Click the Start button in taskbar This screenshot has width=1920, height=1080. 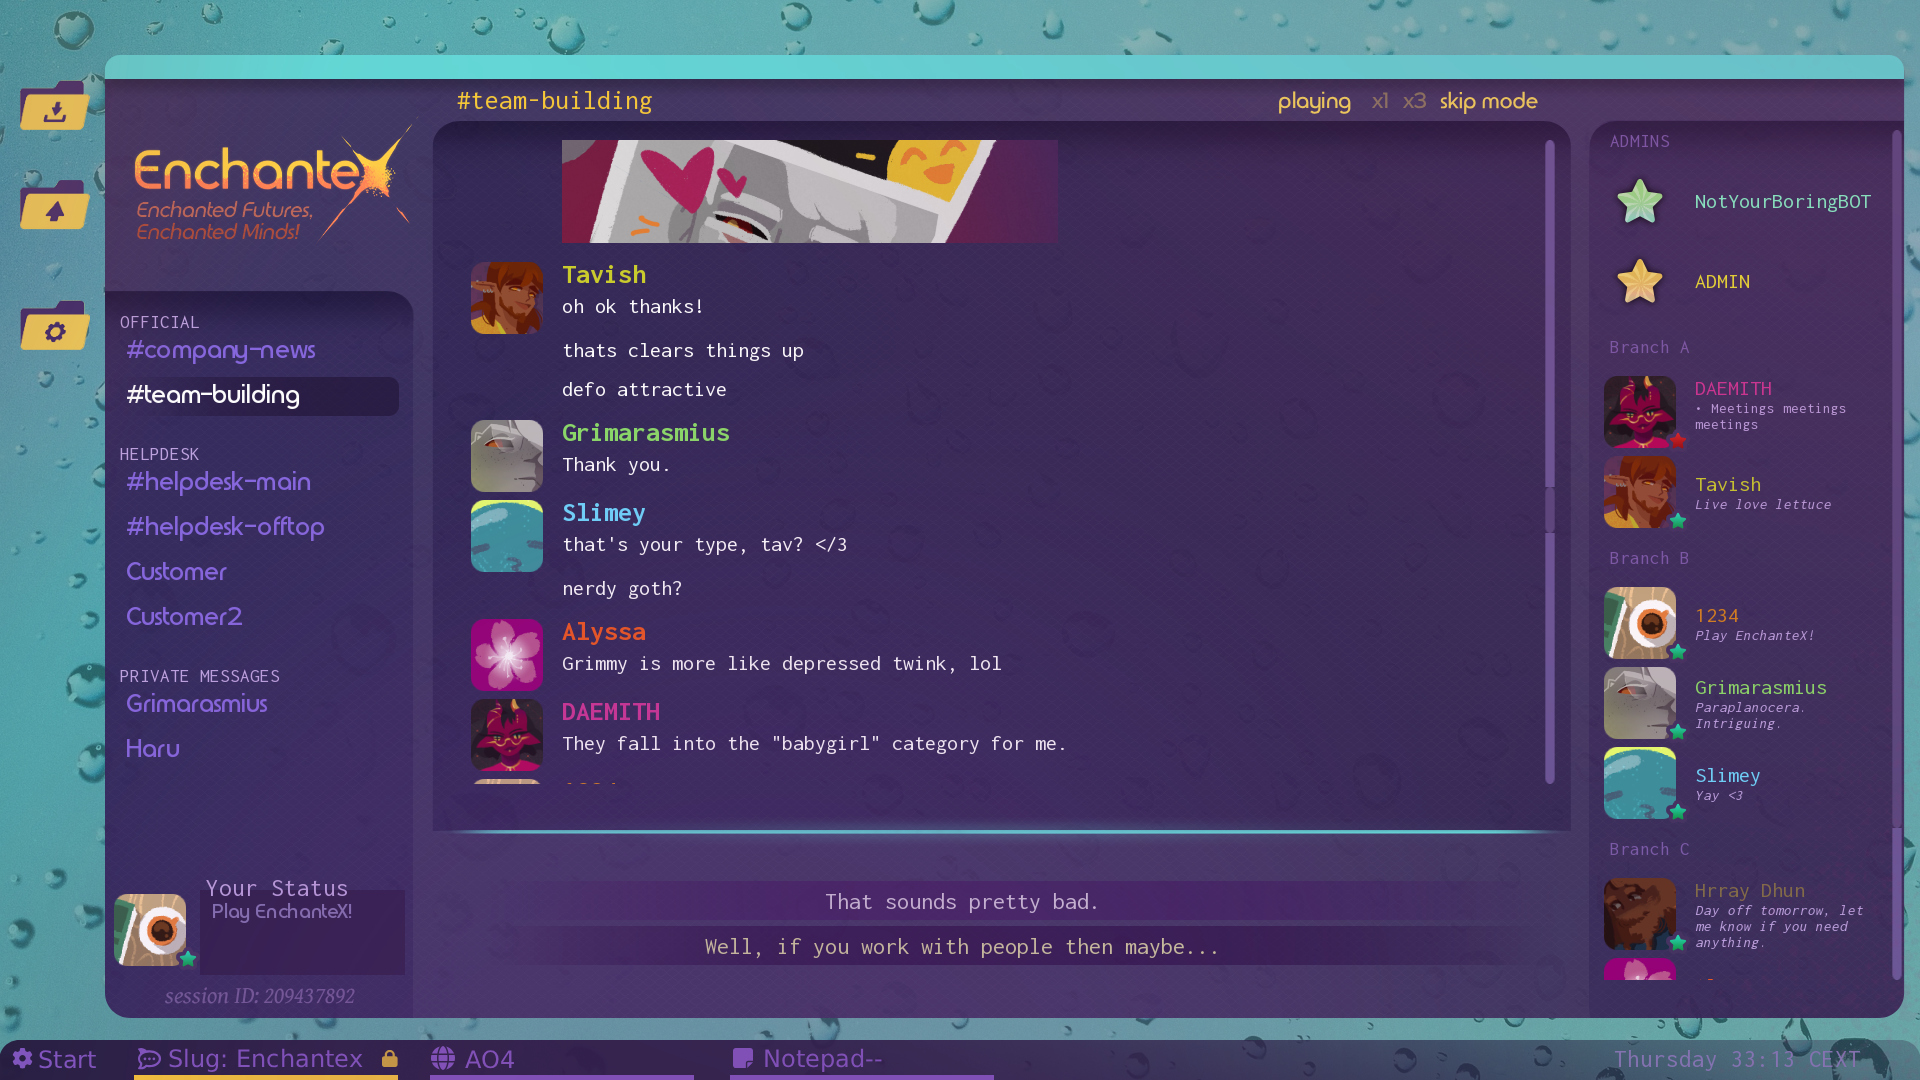(55, 1059)
